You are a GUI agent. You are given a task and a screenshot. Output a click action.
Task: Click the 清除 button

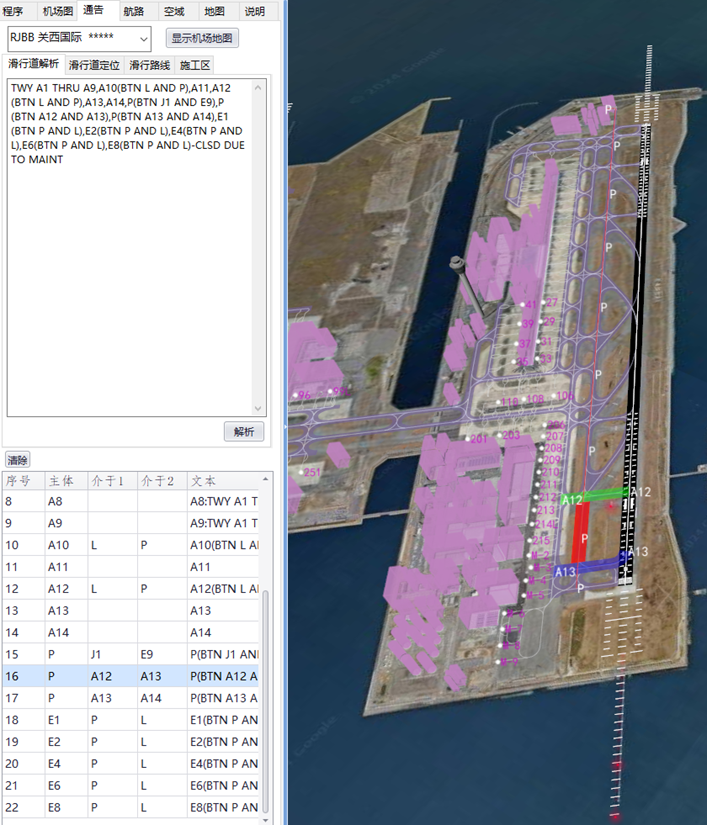[x=17, y=460]
